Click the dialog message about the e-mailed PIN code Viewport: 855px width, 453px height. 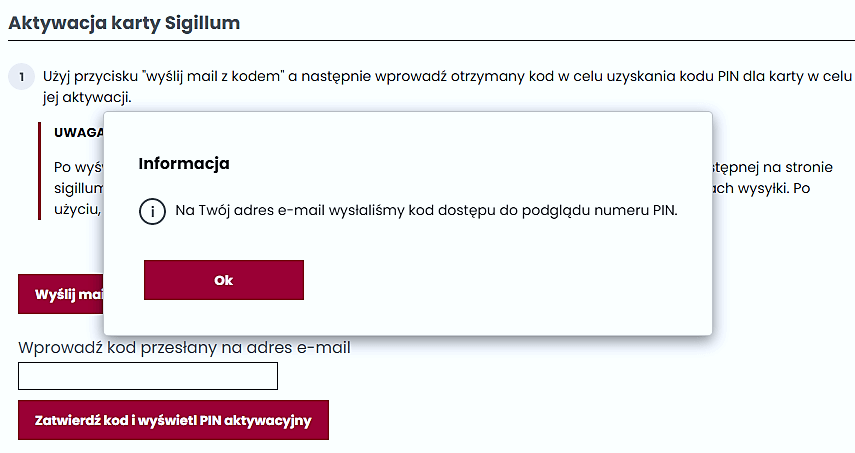click(x=426, y=210)
